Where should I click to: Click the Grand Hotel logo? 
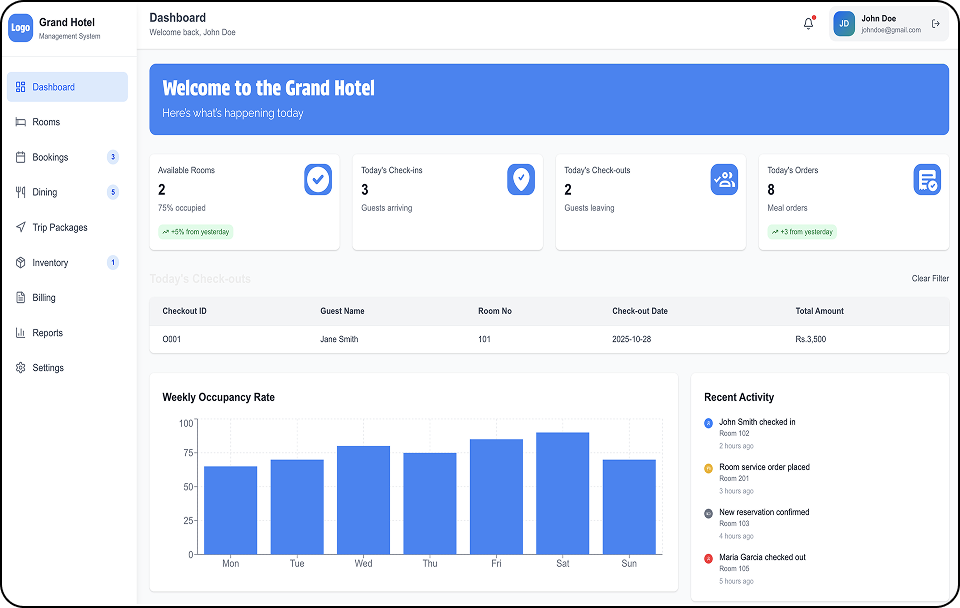[x=21, y=28]
